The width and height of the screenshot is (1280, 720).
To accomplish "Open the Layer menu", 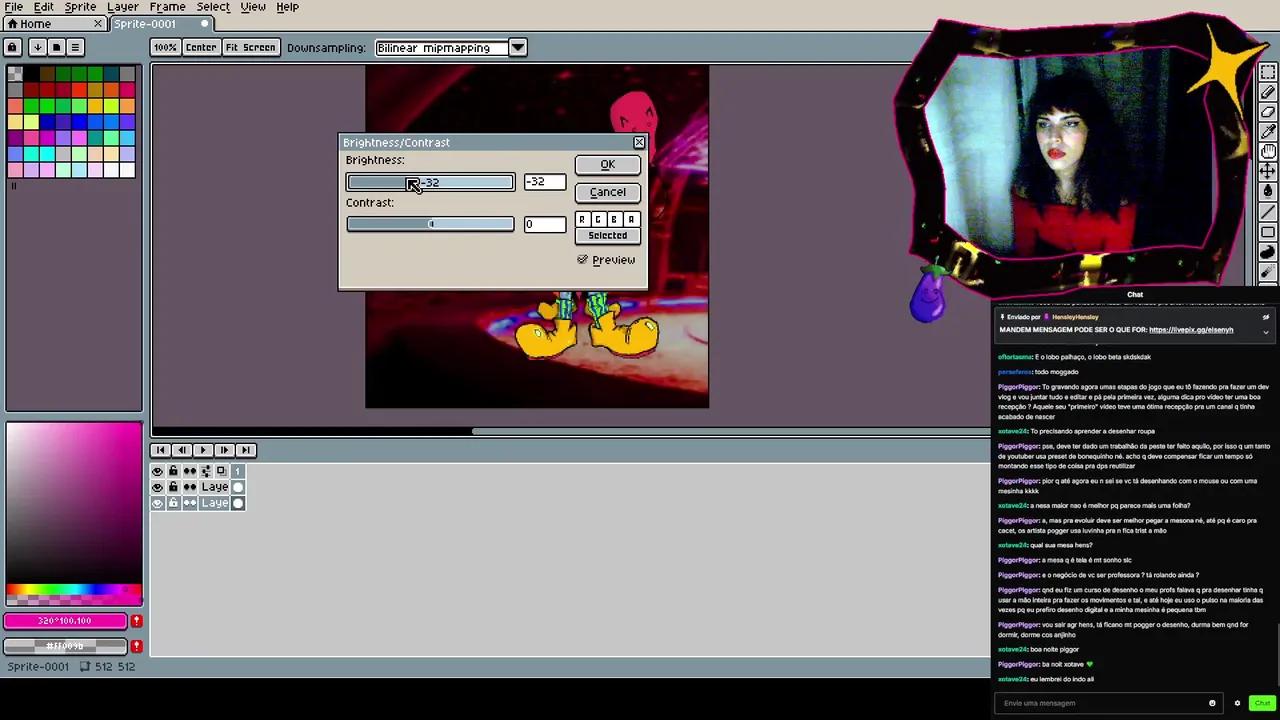I will 123,7.
